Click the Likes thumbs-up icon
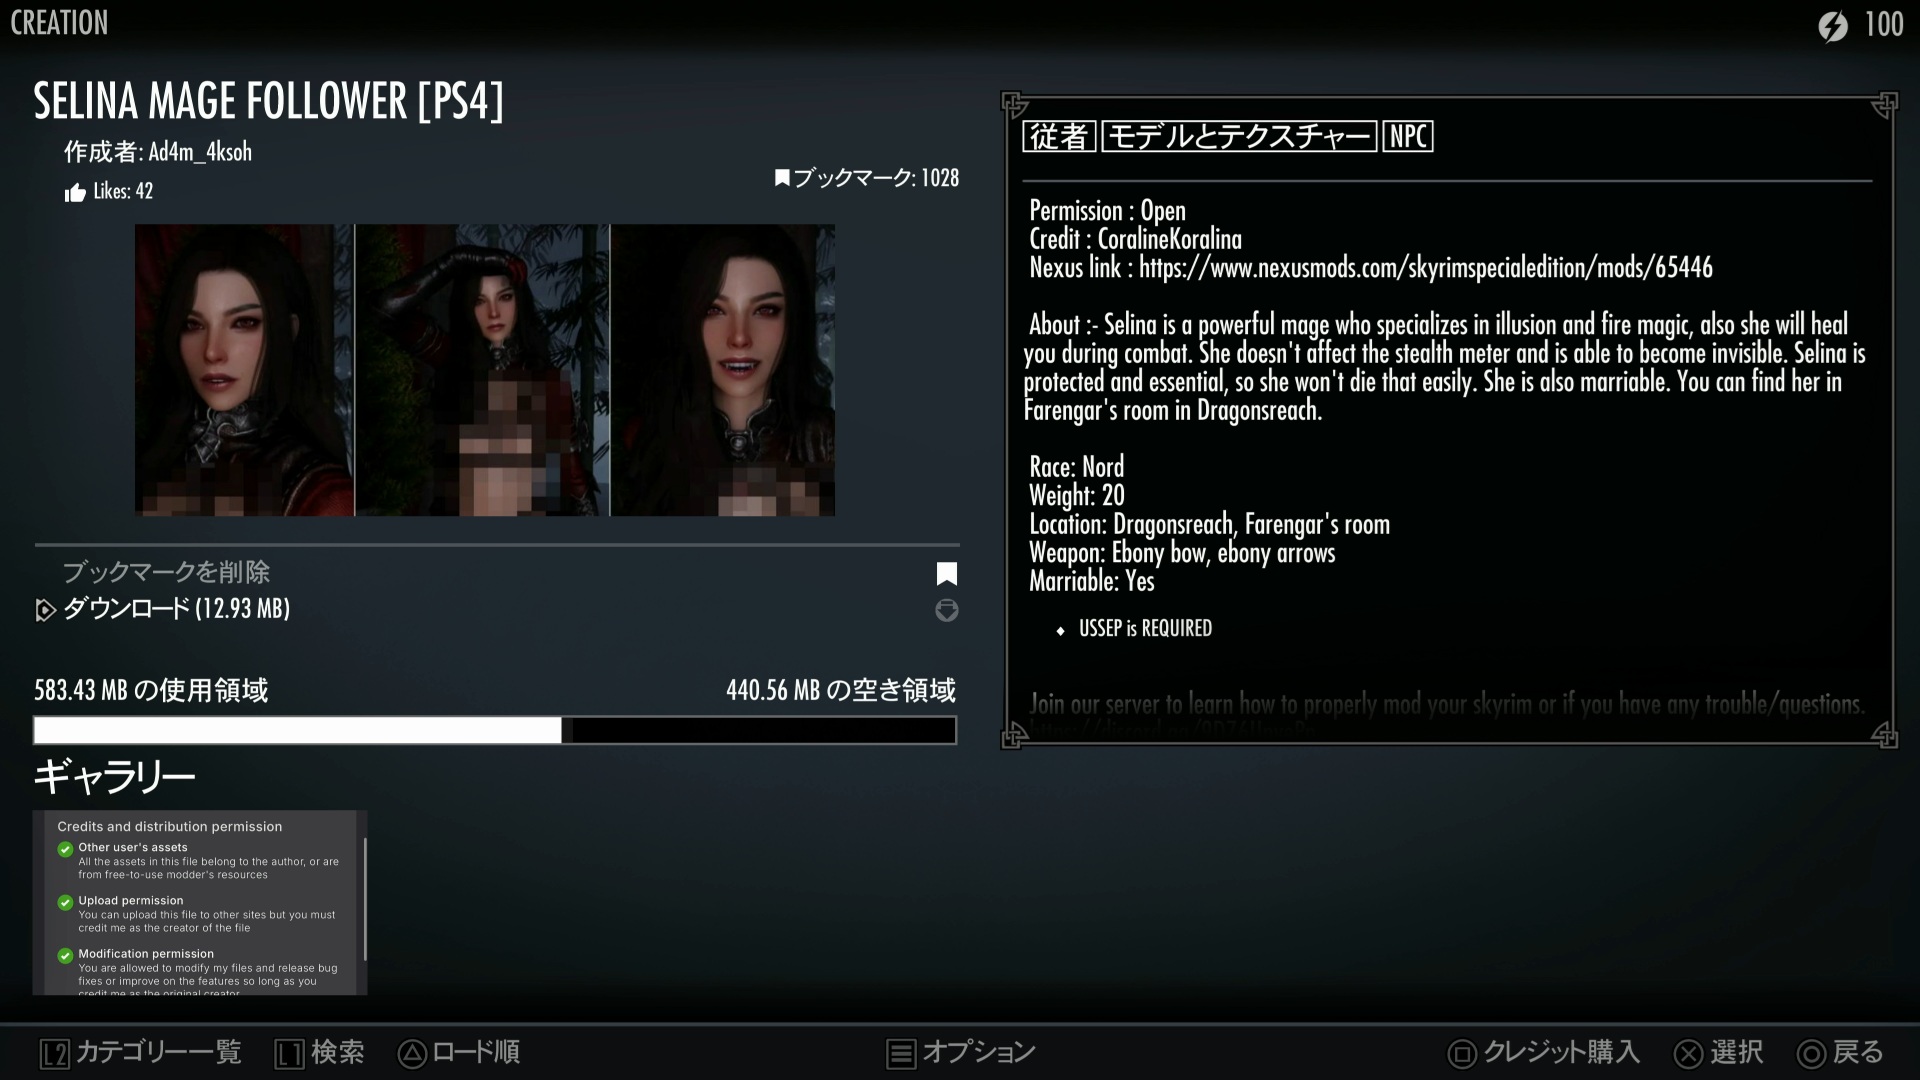 (75, 193)
